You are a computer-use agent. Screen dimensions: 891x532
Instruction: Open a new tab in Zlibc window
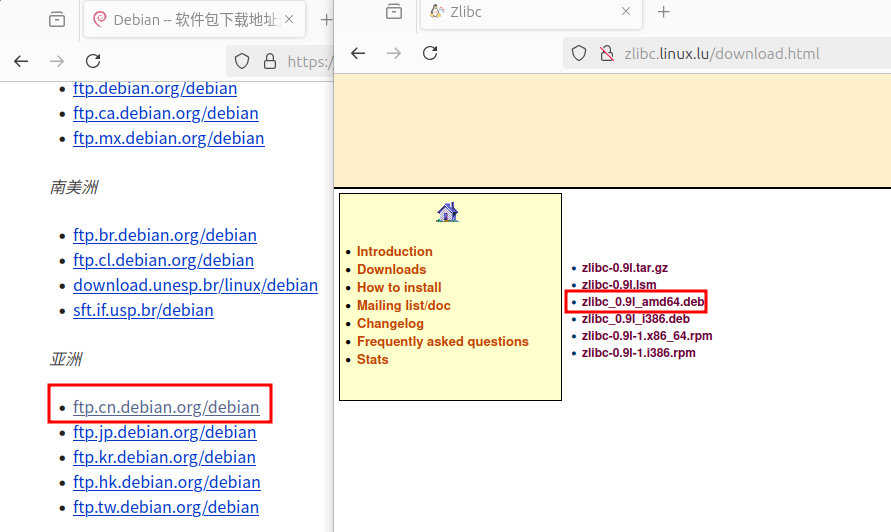point(664,11)
